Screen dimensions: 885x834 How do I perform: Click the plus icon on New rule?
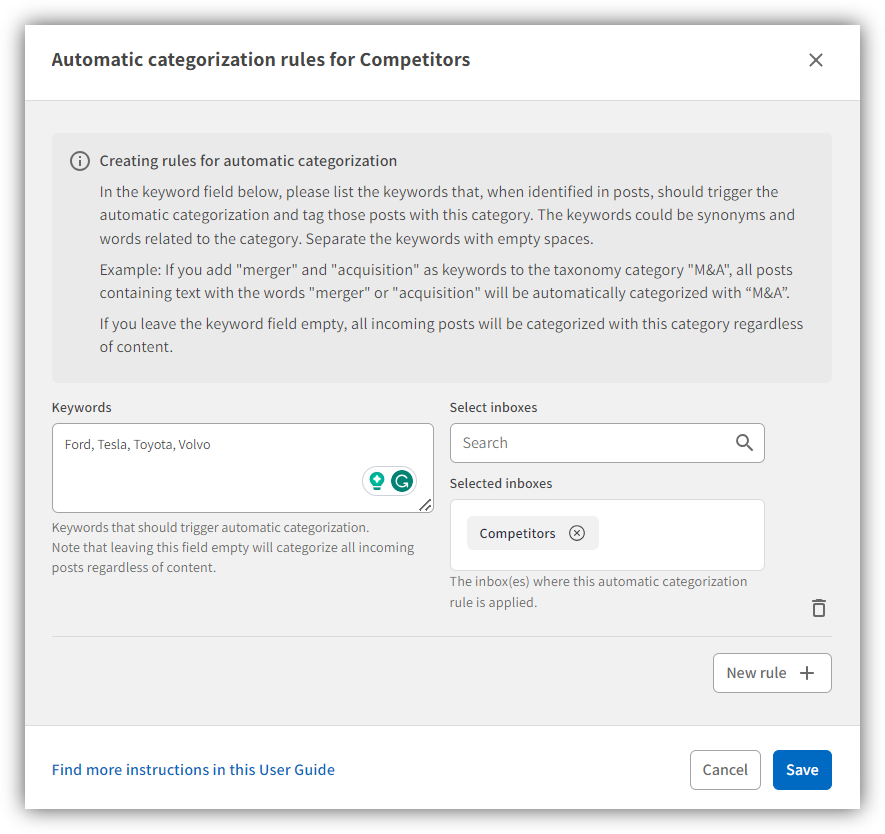pos(807,673)
